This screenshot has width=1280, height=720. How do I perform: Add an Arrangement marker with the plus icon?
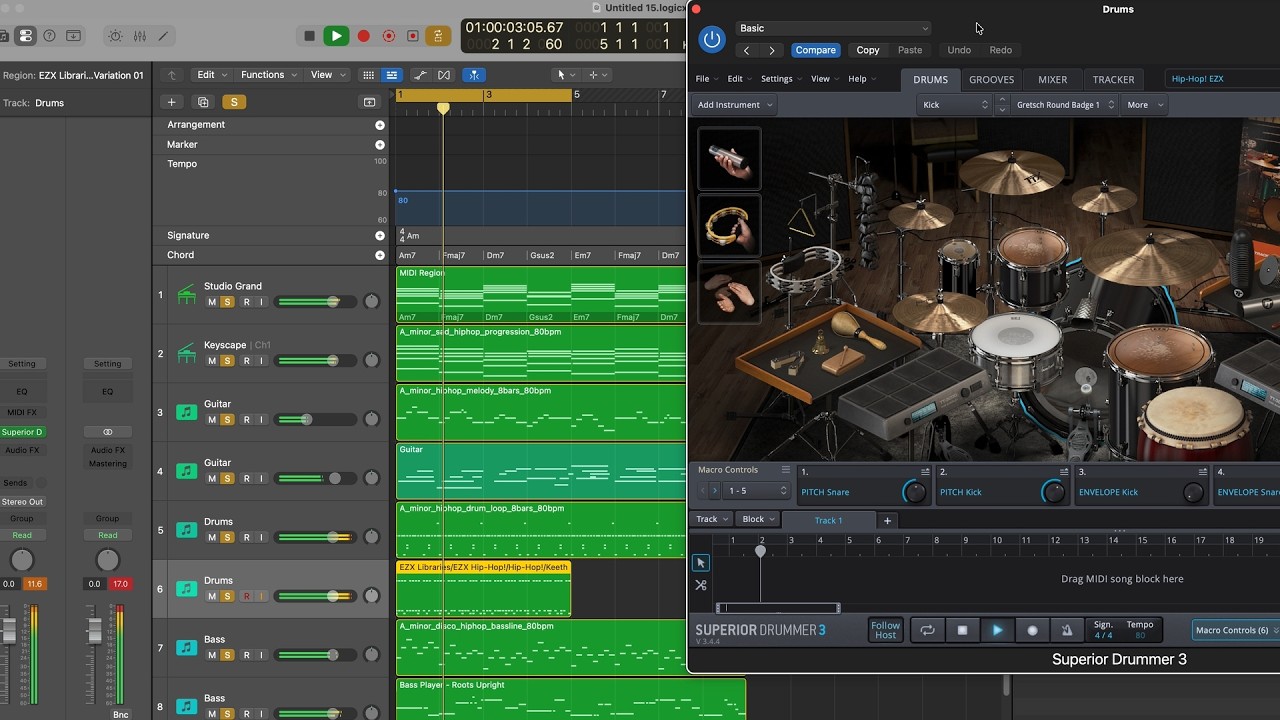click(x=380, y=125)
